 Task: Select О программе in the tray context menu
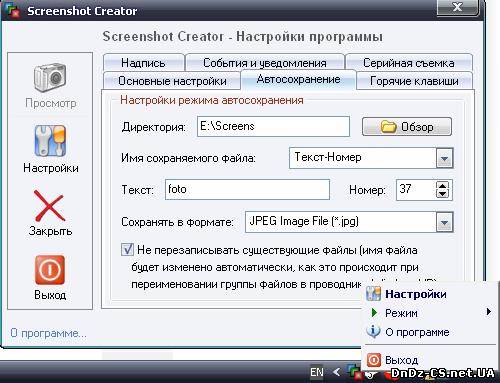pyautogui.click(x=429, y=332)
